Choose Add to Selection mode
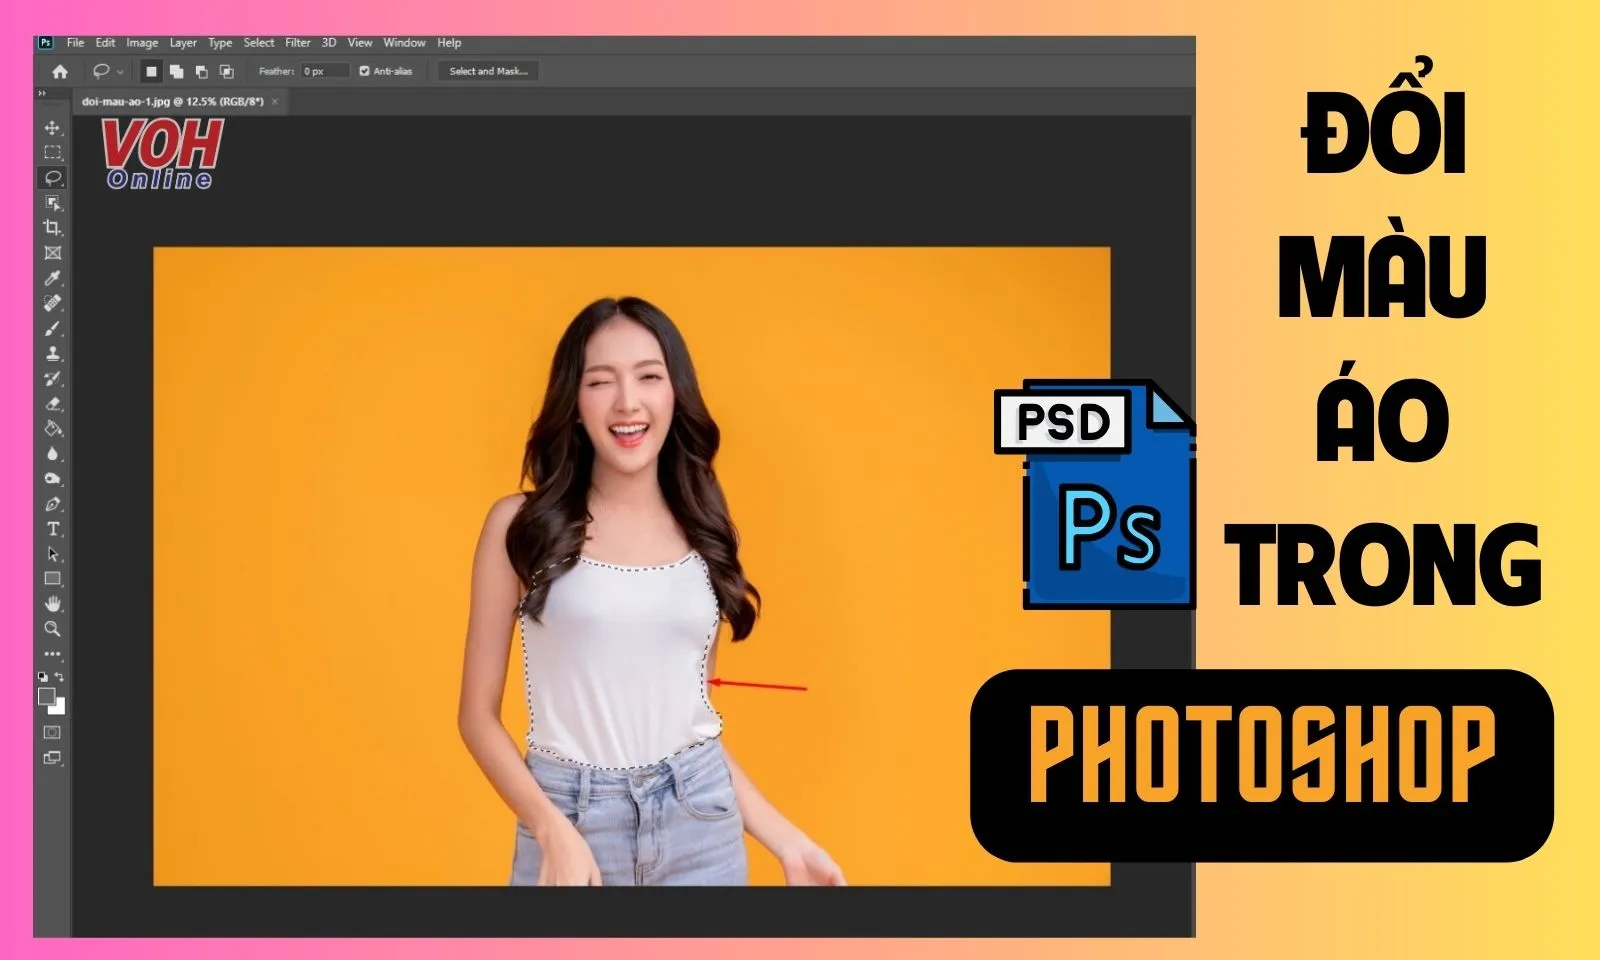 176,71
